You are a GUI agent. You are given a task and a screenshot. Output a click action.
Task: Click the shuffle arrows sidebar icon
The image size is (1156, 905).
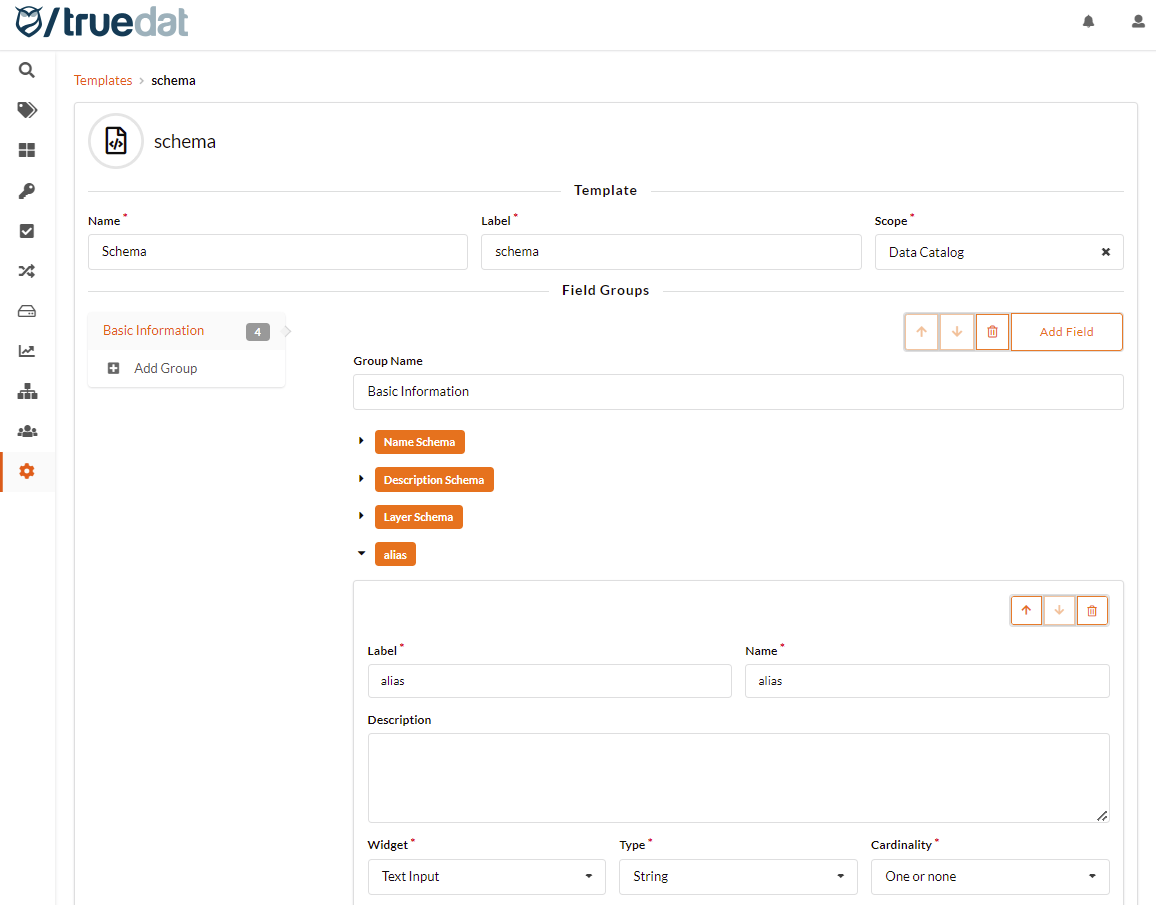click(27, 271)
